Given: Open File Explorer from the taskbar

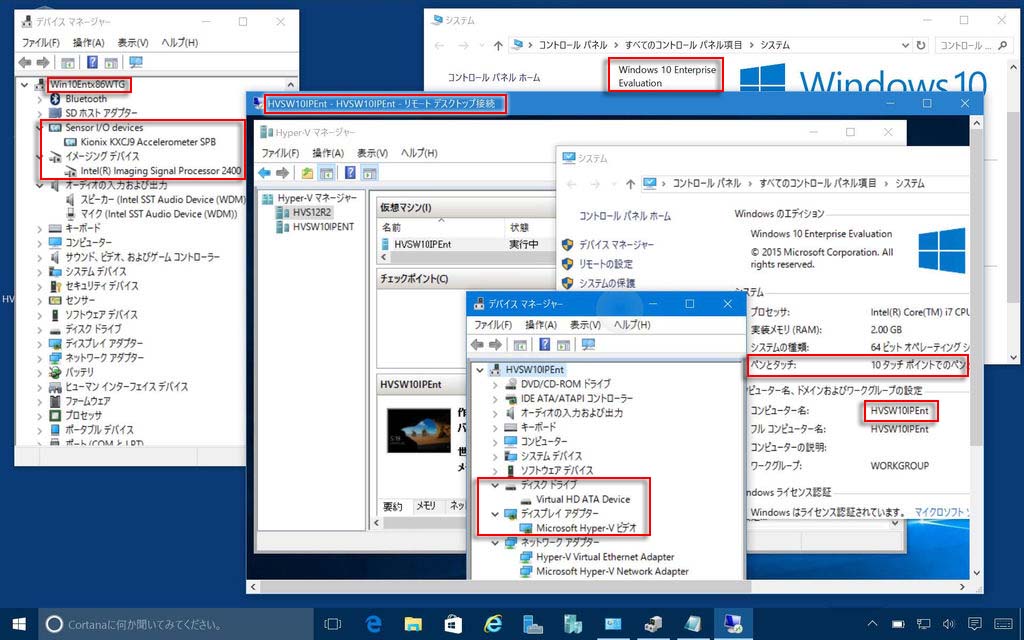Looking at the screenshot, I should pos(412,624).
